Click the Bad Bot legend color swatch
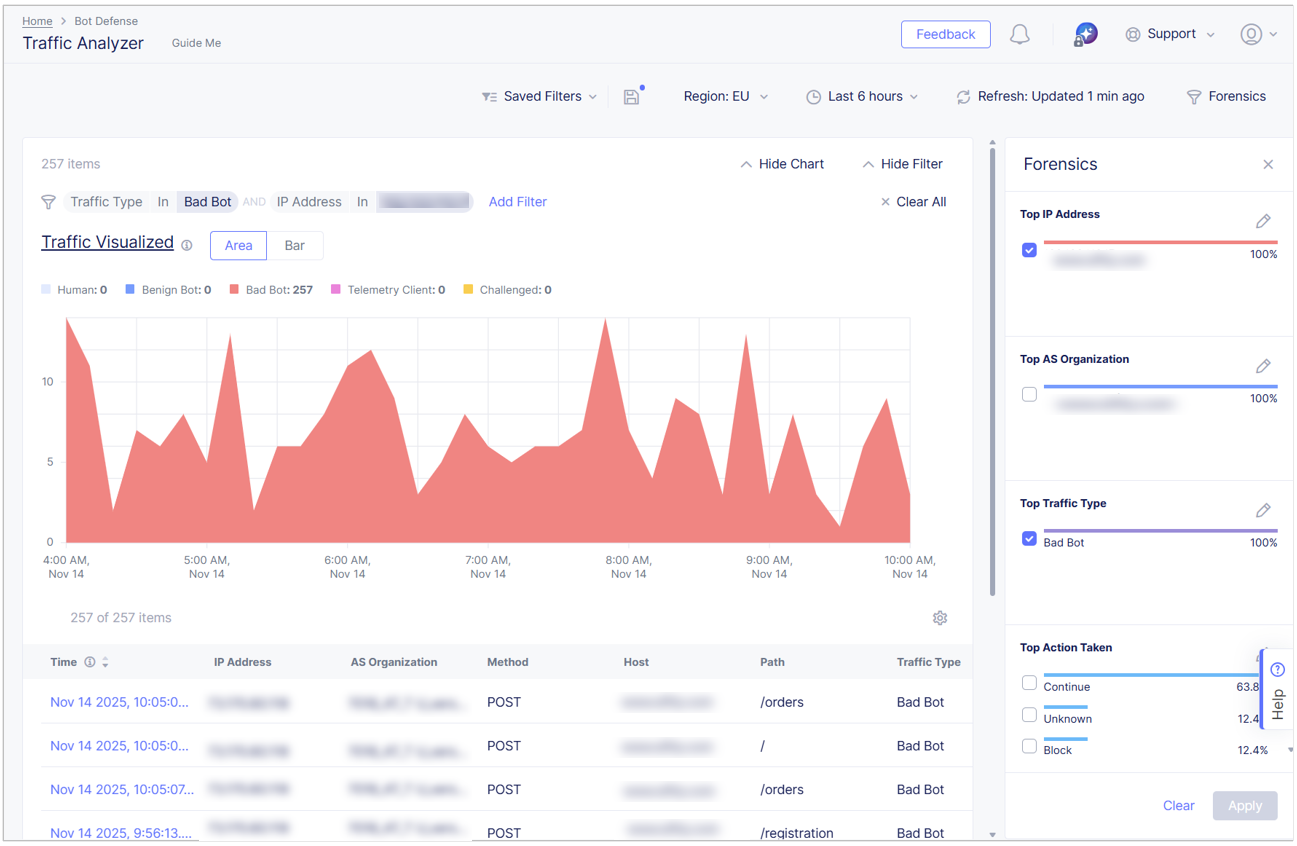1297x846 pixels. tap(234, 290)
